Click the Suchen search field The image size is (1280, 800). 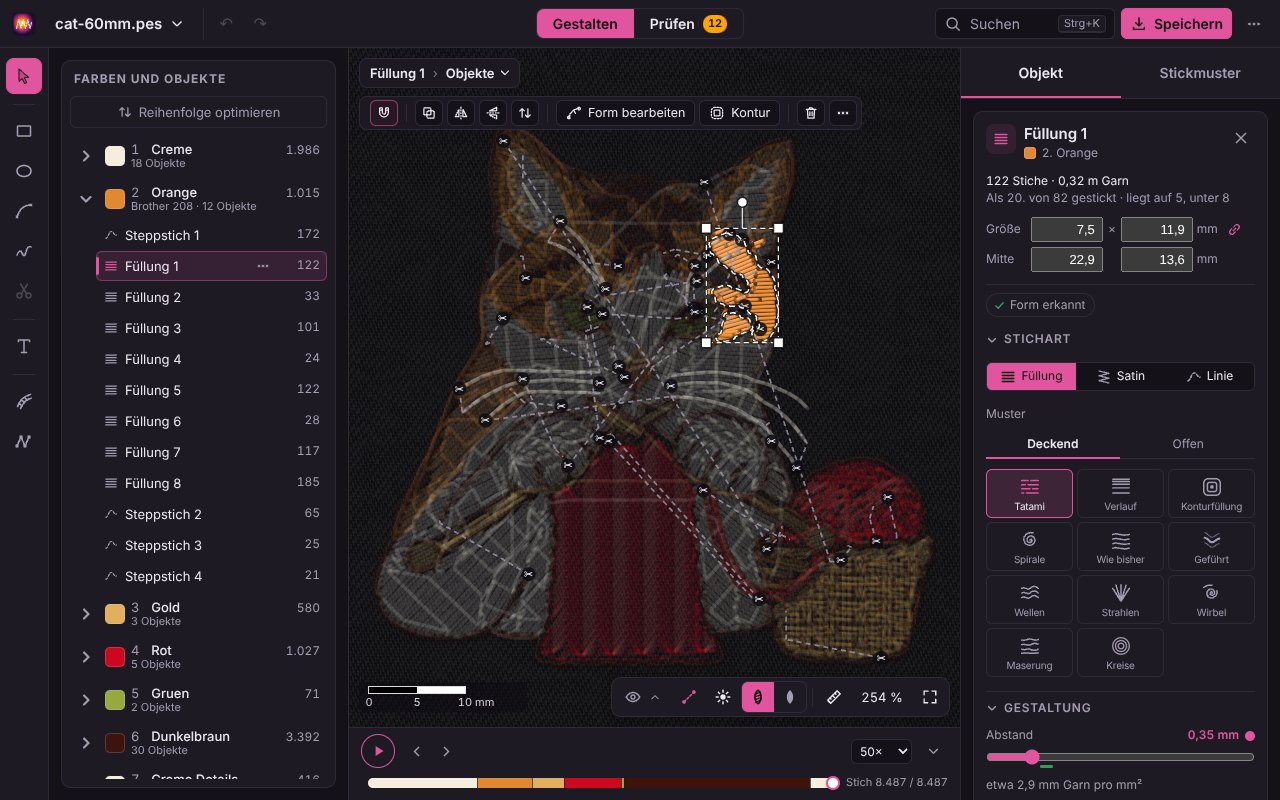pyautogui.click(x=1024, y=24)
